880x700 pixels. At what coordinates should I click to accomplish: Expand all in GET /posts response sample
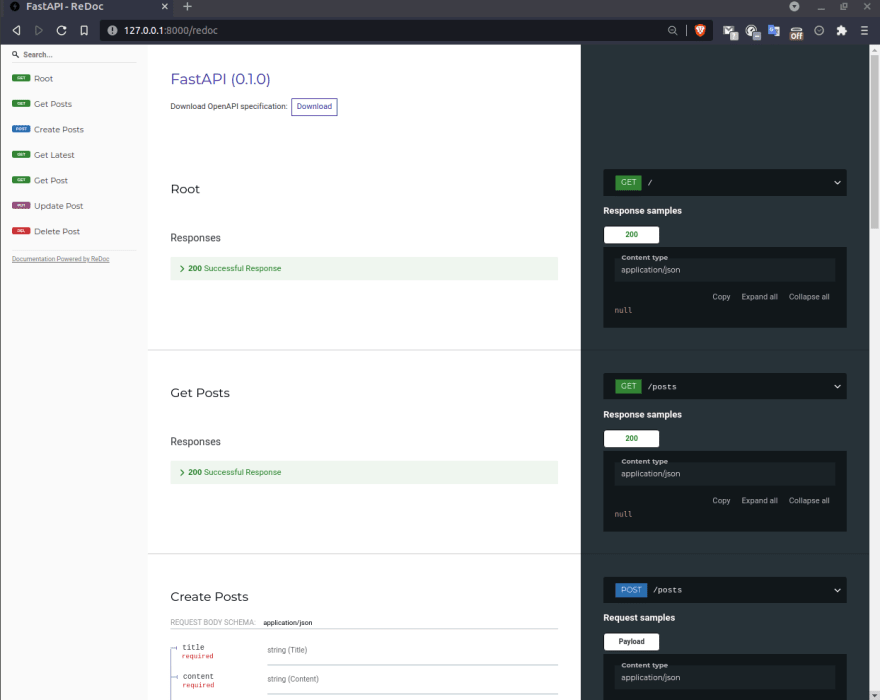click(x=759, y=501)
